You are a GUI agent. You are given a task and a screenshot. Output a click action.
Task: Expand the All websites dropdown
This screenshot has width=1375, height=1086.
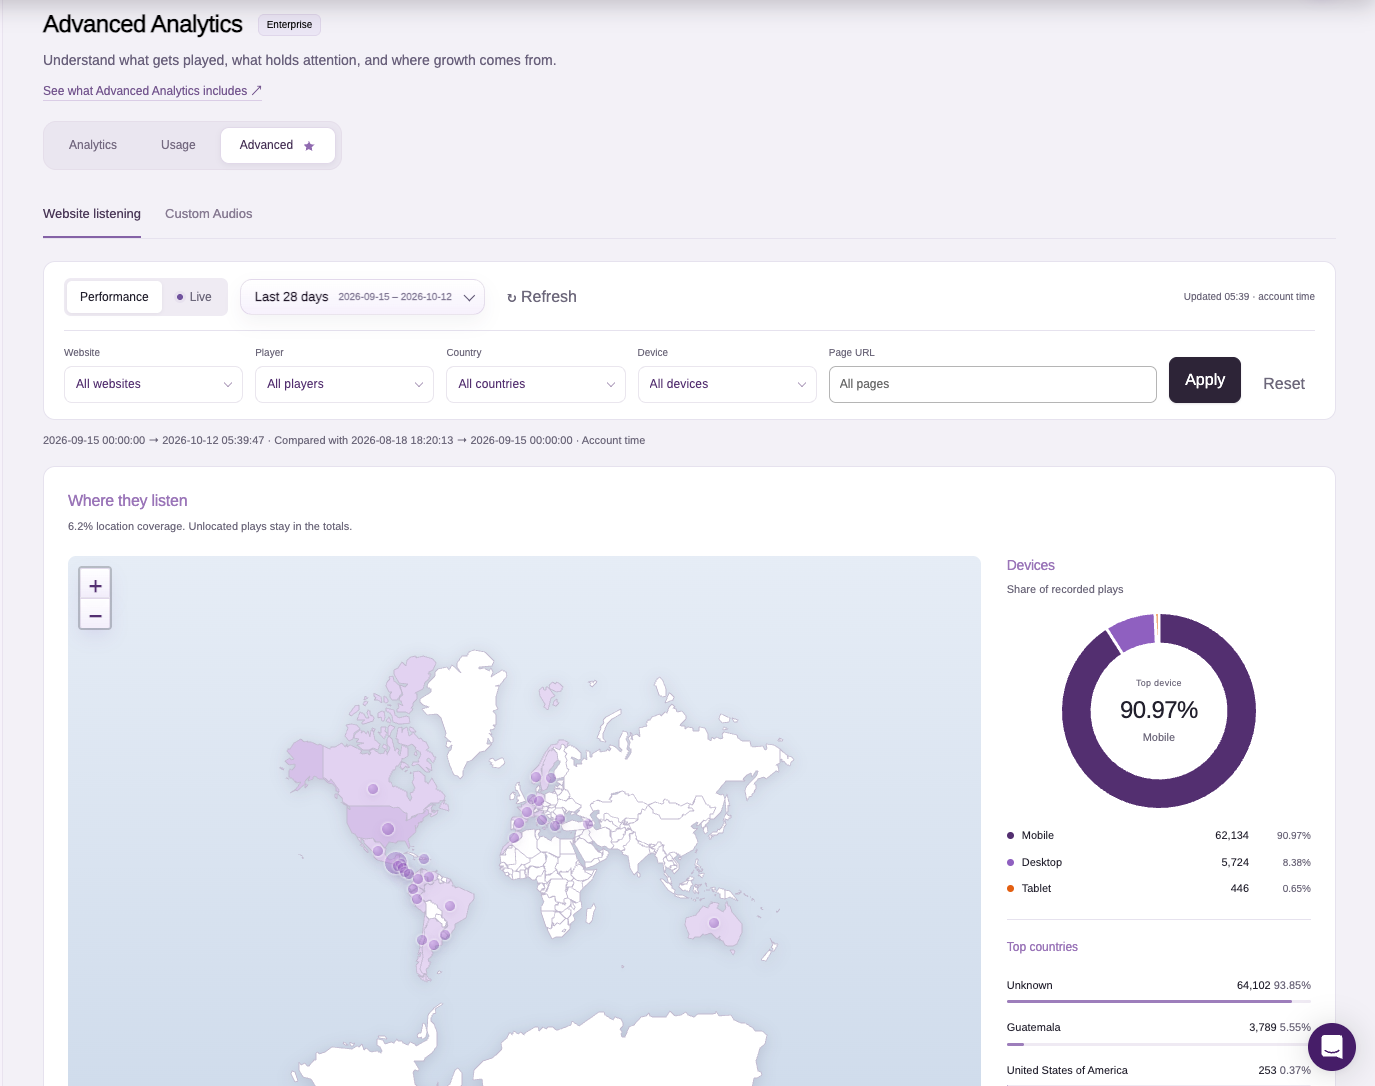(x=153, y=384)
